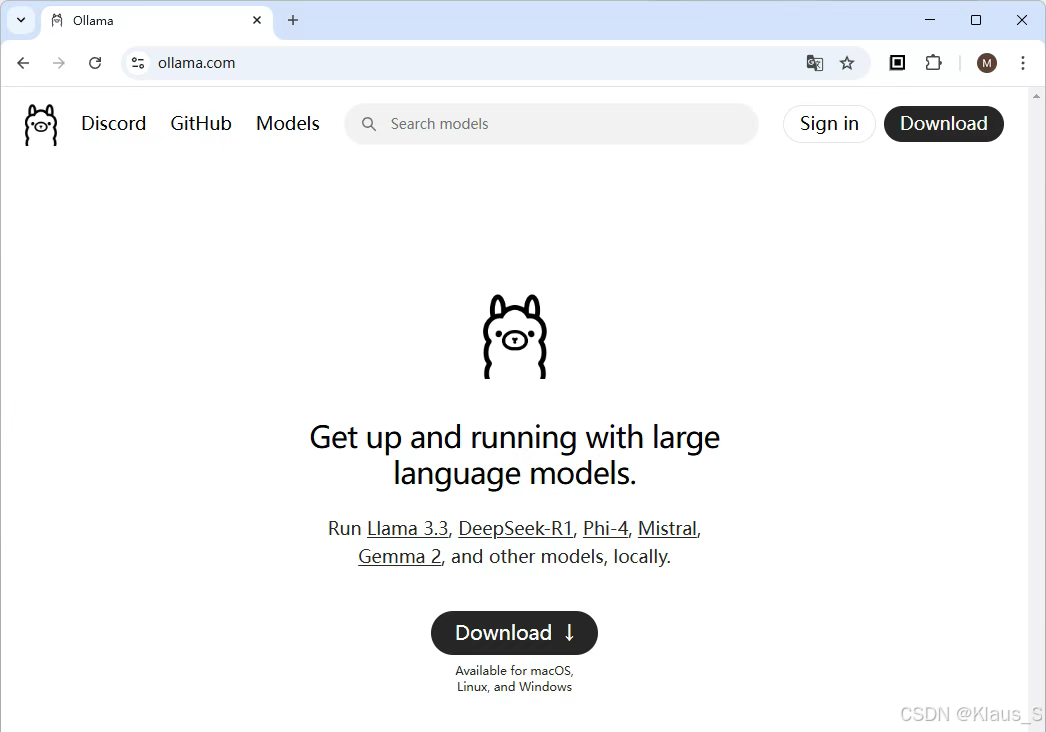Click the magnifier icon in search box
1046x732 pixels.
369,124
